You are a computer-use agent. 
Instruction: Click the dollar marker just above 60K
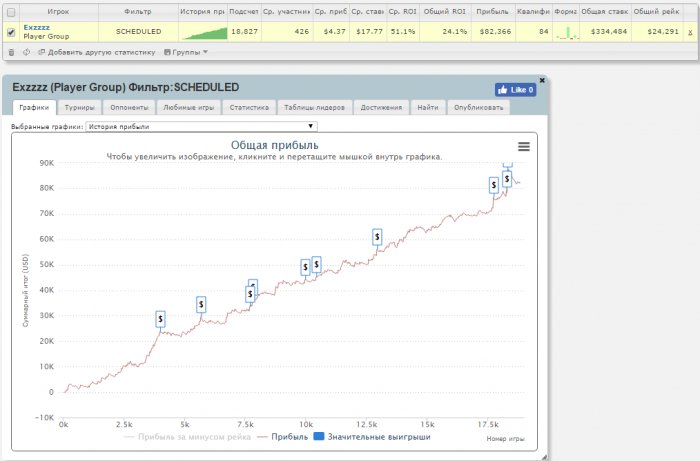[377, 237]
